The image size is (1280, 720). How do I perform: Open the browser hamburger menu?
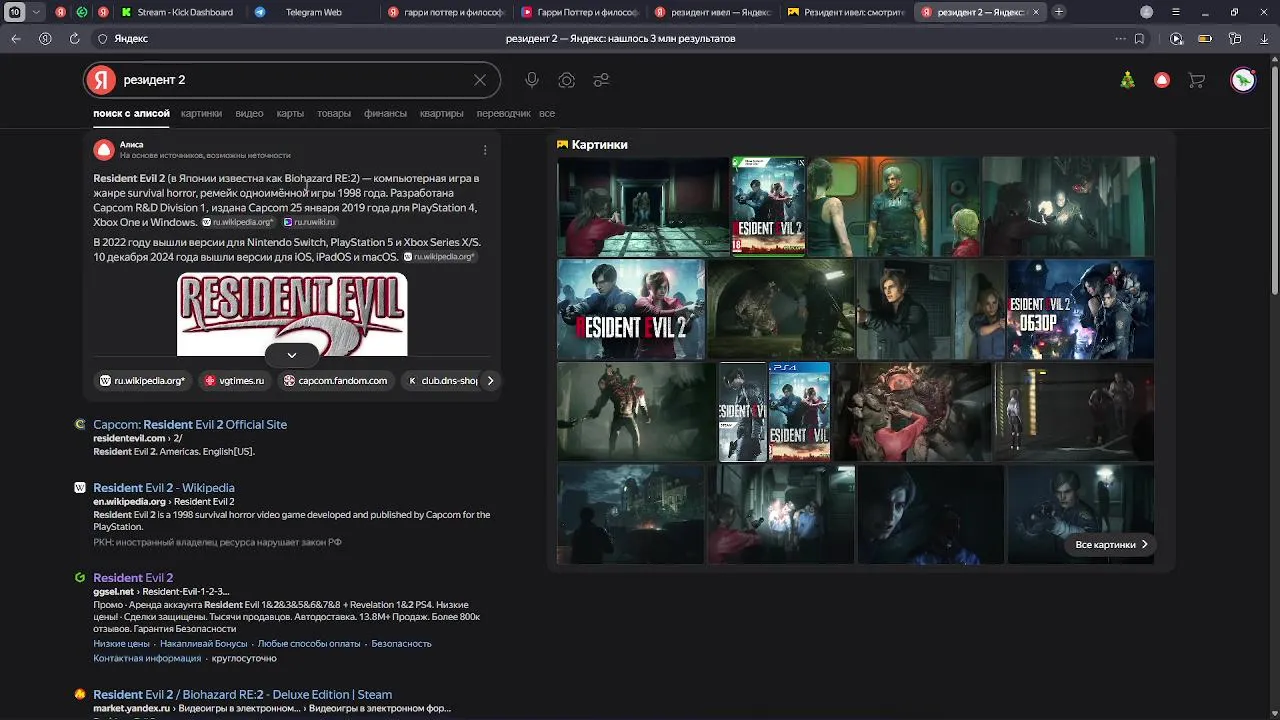1175,12
